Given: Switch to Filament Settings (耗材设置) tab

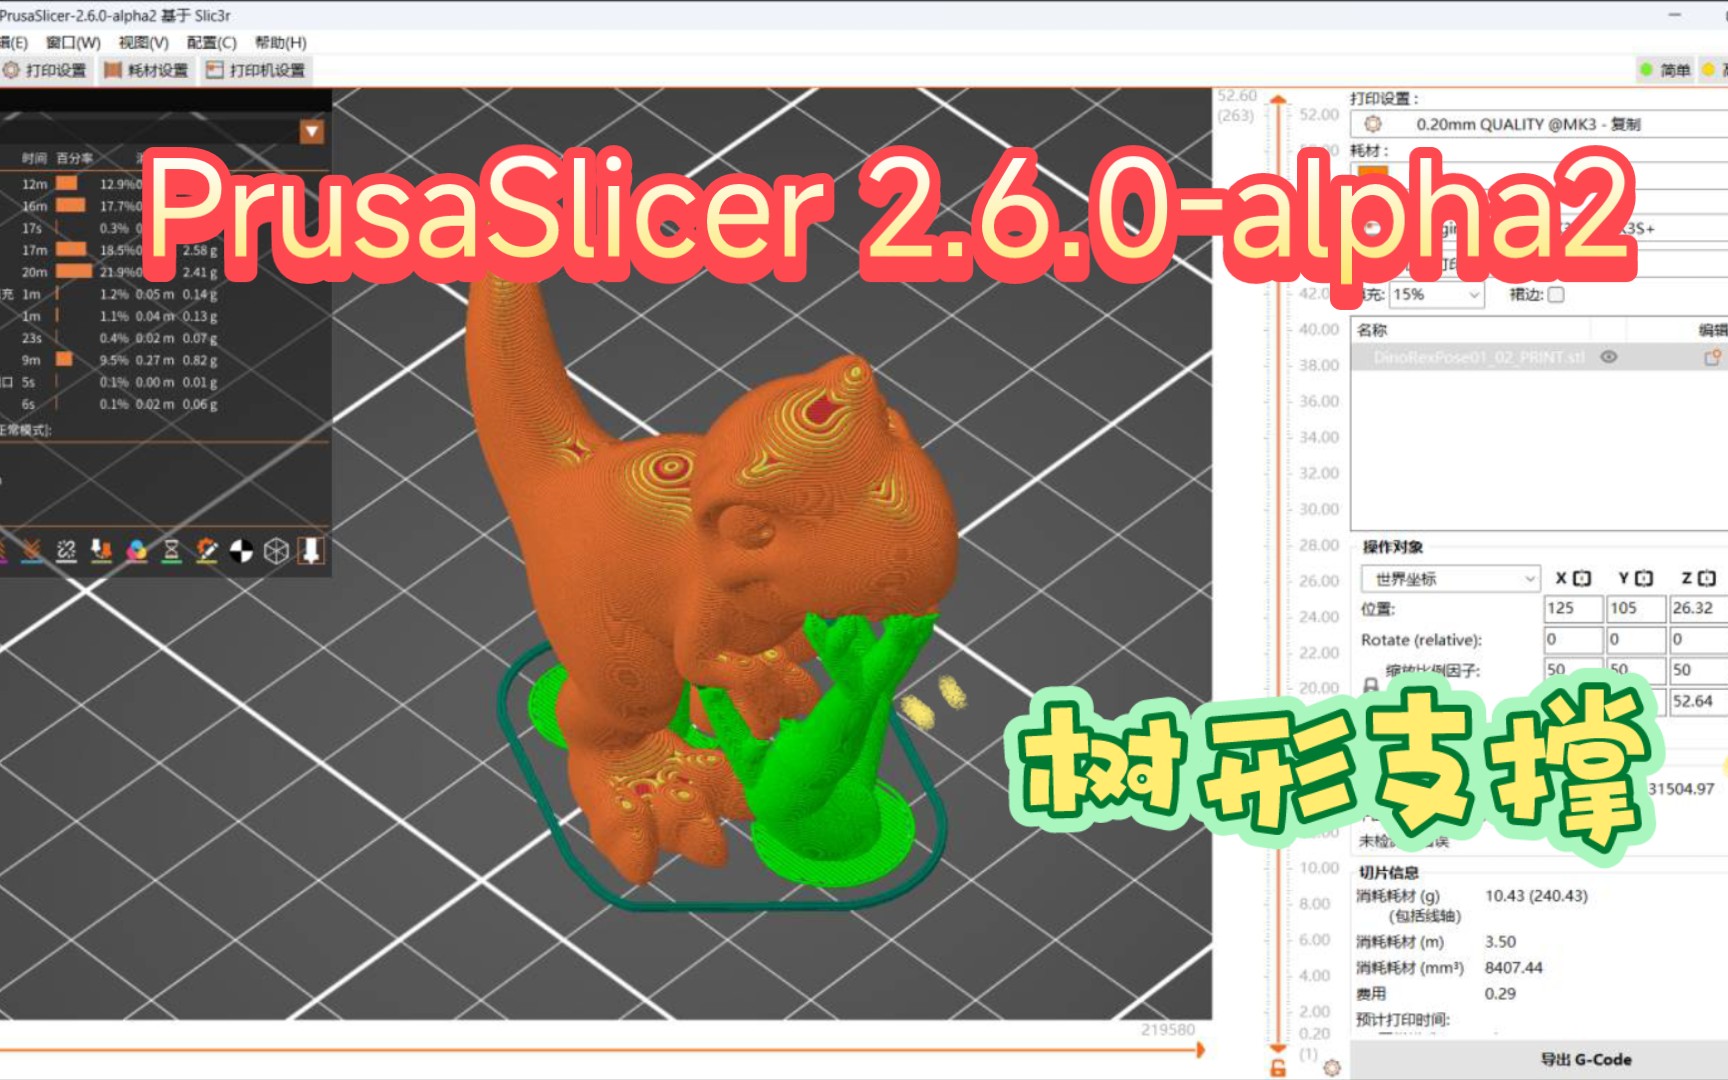Looking at the screenshot, I should click(147, 70).
